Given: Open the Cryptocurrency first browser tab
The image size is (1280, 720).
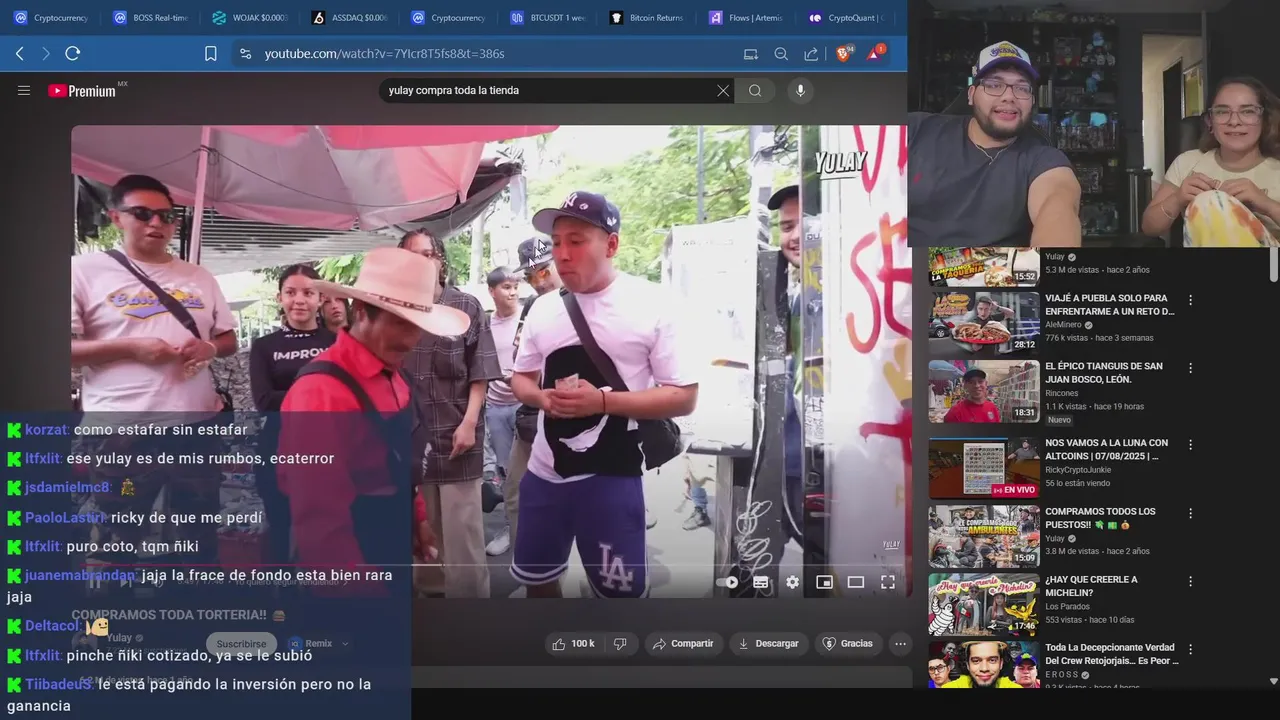Looking at the screenshot, I should (51, 18).
